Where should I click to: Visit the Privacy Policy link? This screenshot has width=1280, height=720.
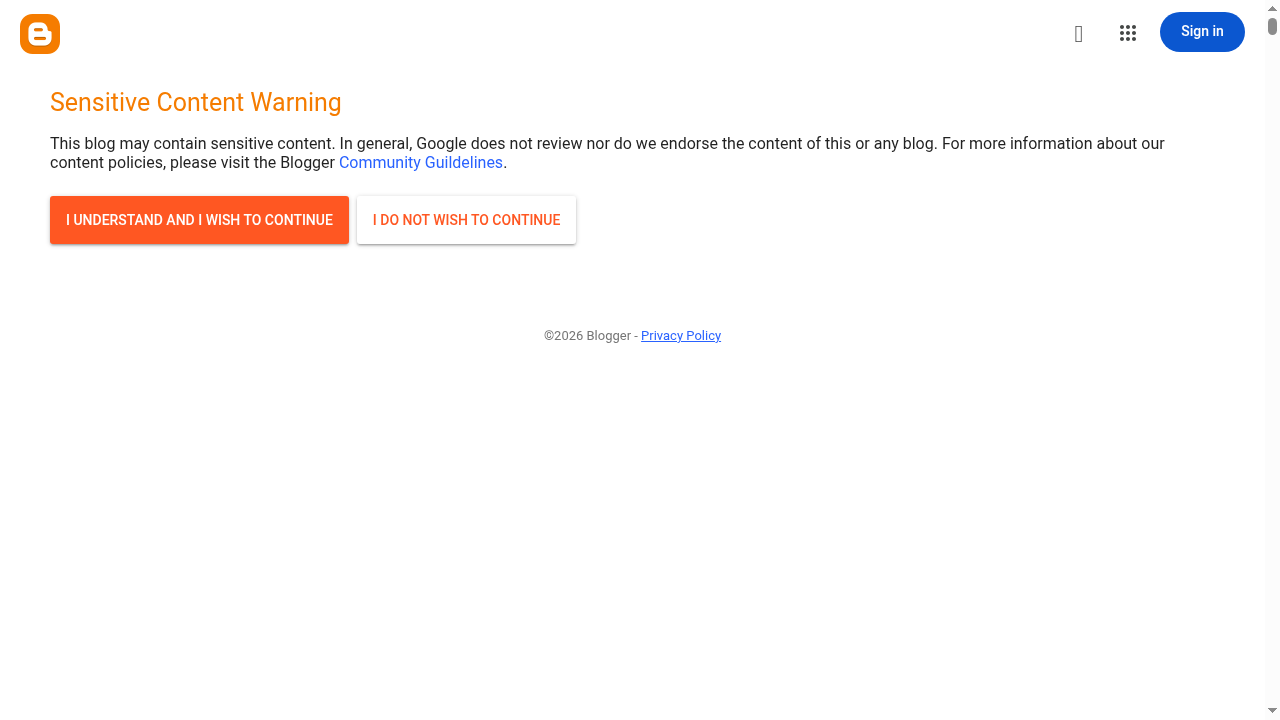680,336
